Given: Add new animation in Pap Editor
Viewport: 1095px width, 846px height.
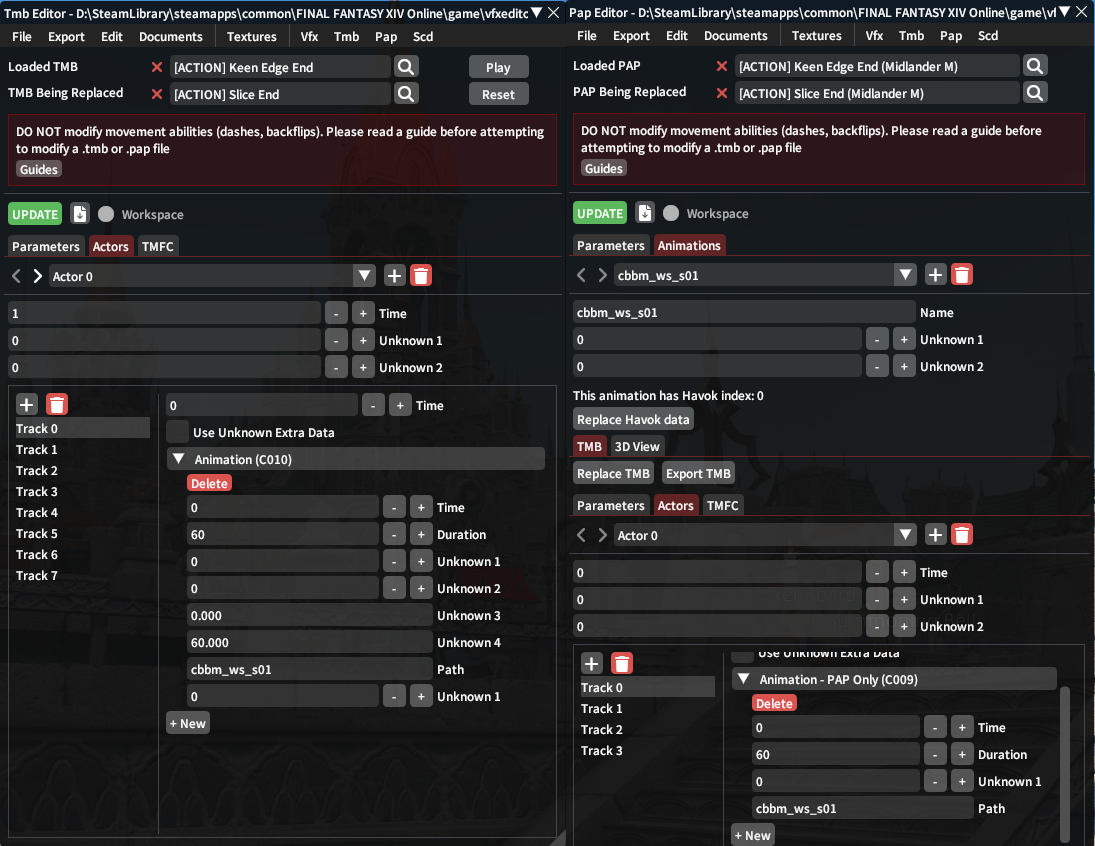Looking at the screenshot, I should click(936, 275).
